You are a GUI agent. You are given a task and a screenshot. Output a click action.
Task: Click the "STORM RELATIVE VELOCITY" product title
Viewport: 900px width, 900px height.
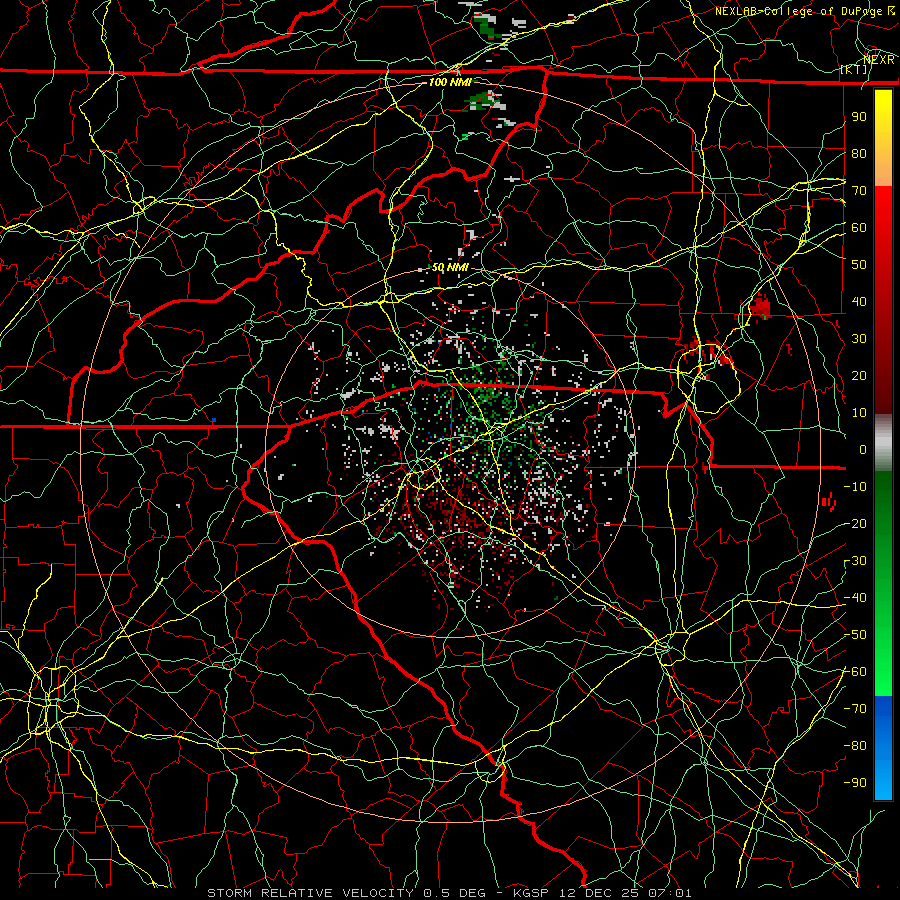point(310,893)
